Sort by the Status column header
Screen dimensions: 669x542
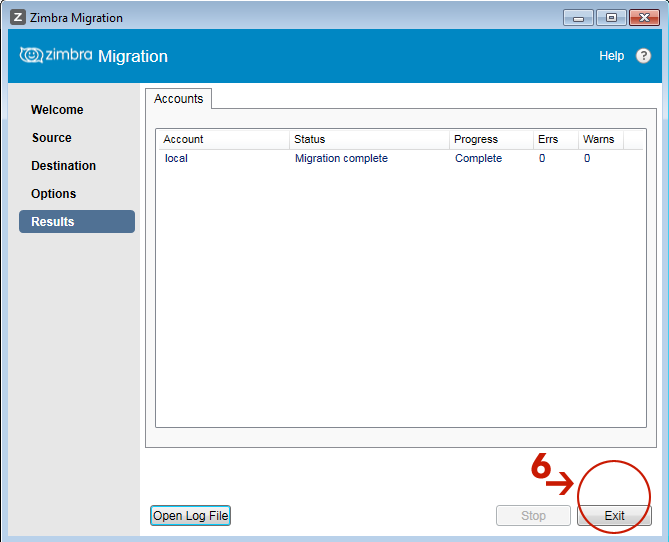click(x=369, y=139)
